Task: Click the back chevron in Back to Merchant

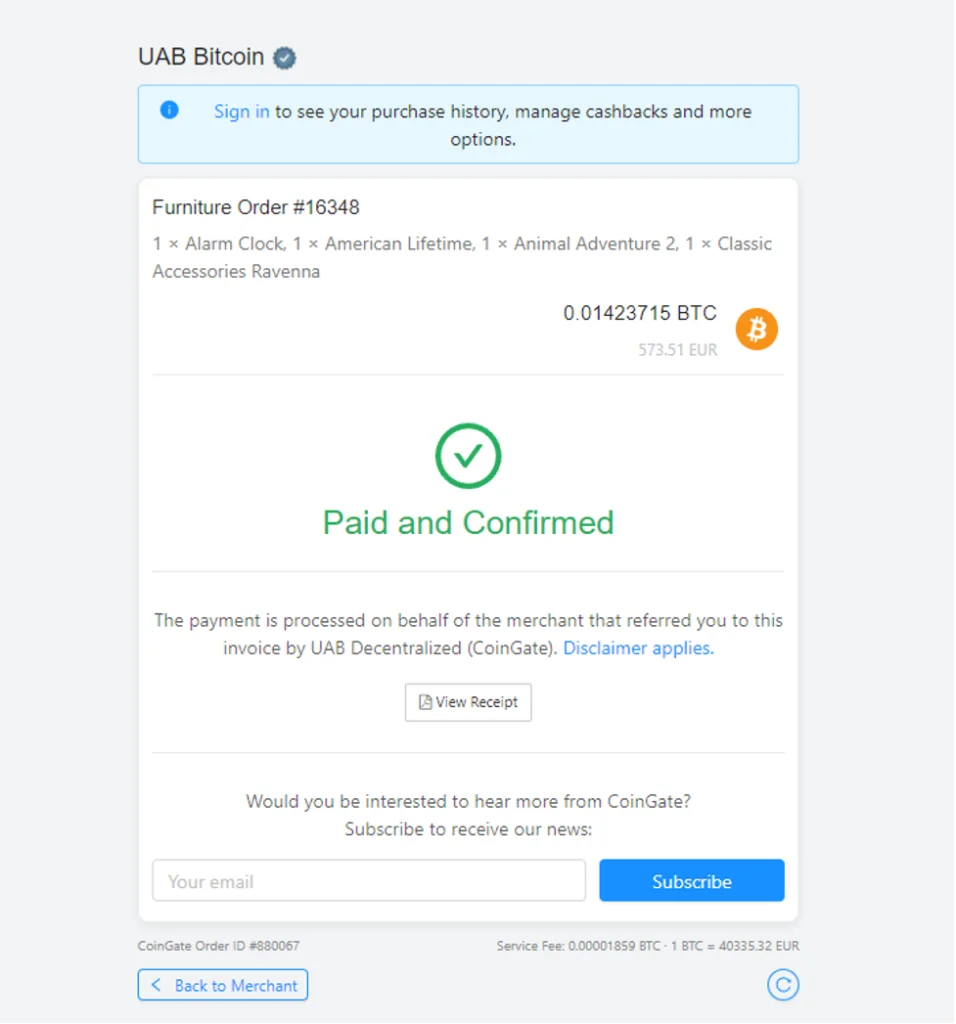Action: [156, 985]
